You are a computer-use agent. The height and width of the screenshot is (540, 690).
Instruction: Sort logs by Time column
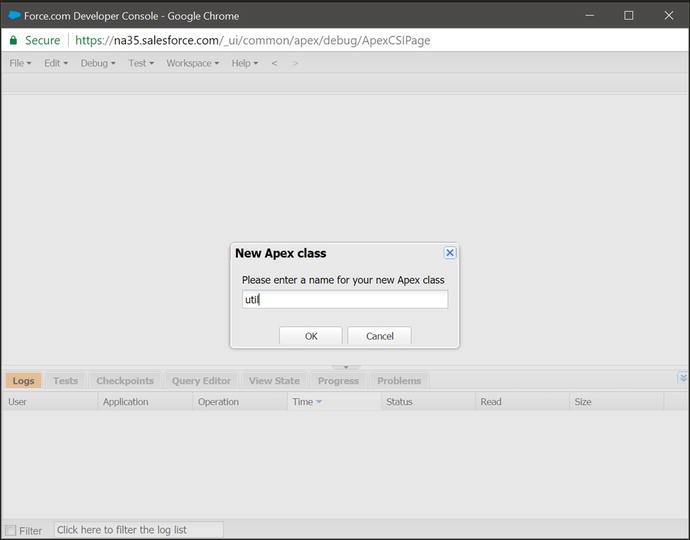pyautogui.click(x=334, y=402)
